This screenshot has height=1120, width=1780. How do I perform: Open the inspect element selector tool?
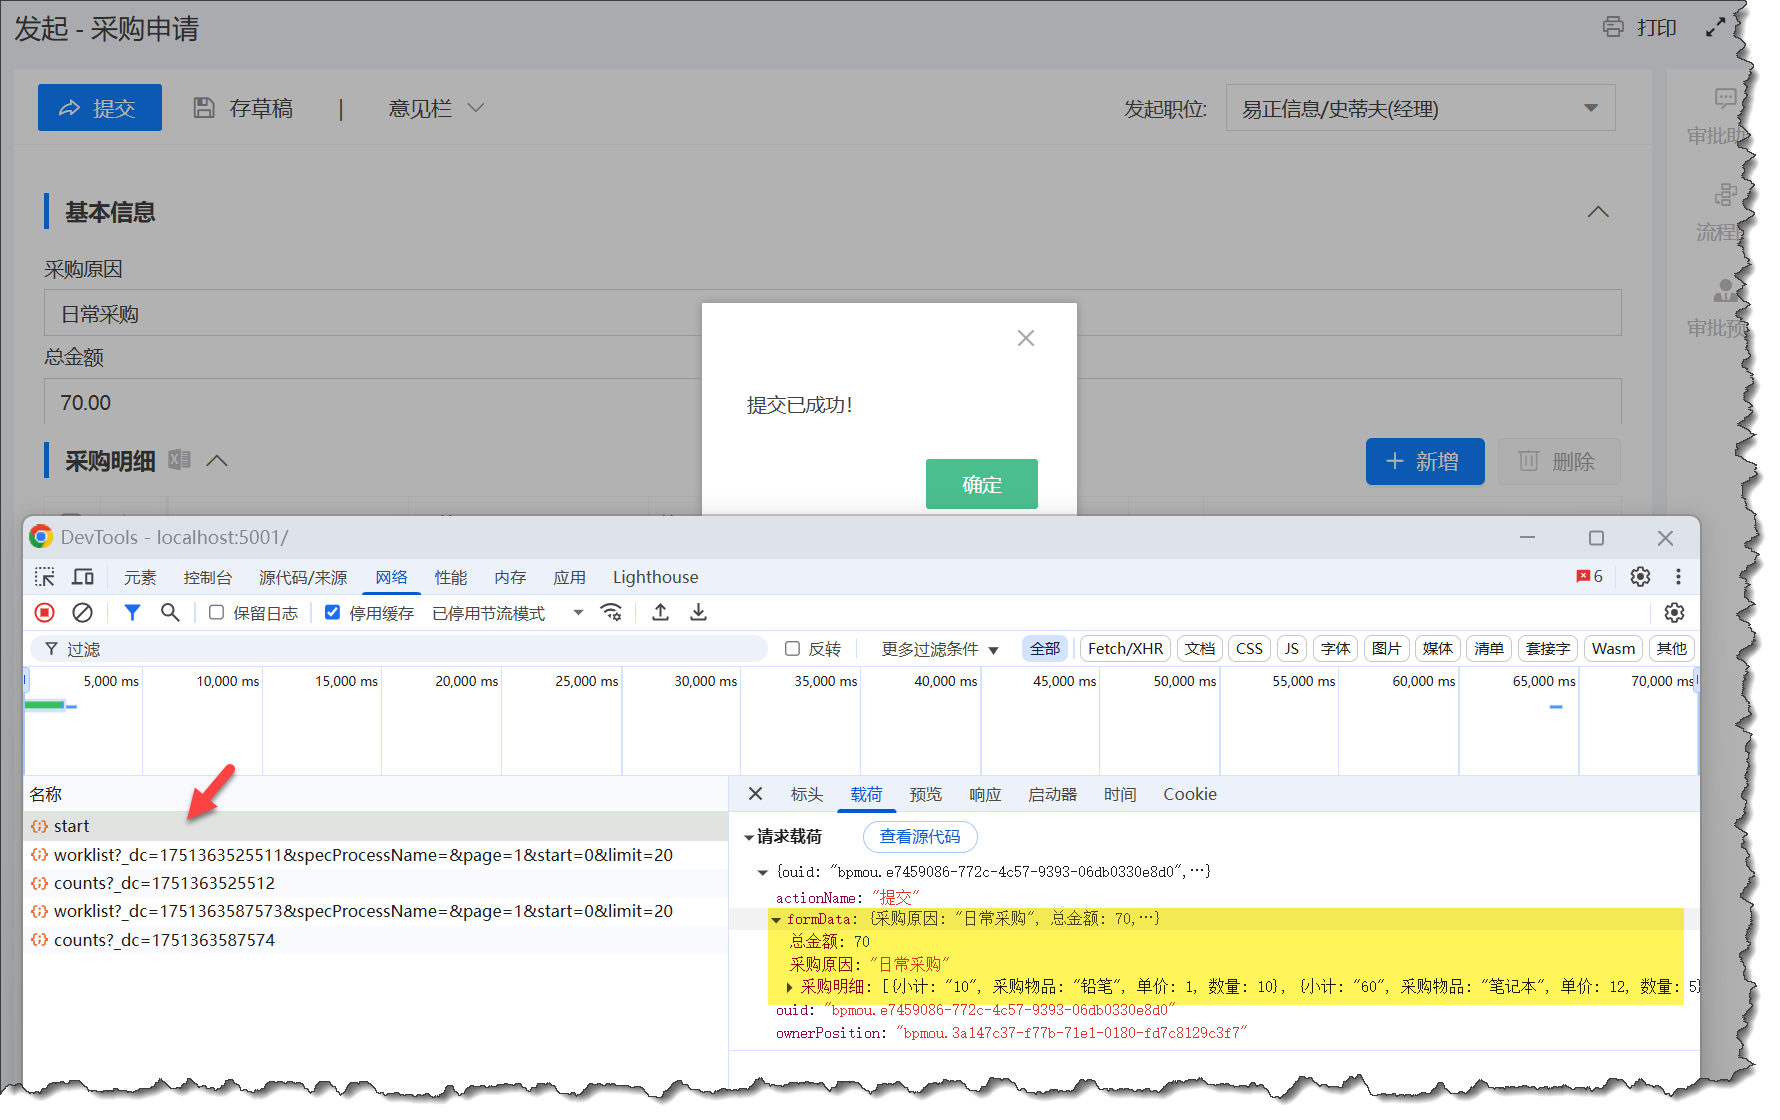45,577
